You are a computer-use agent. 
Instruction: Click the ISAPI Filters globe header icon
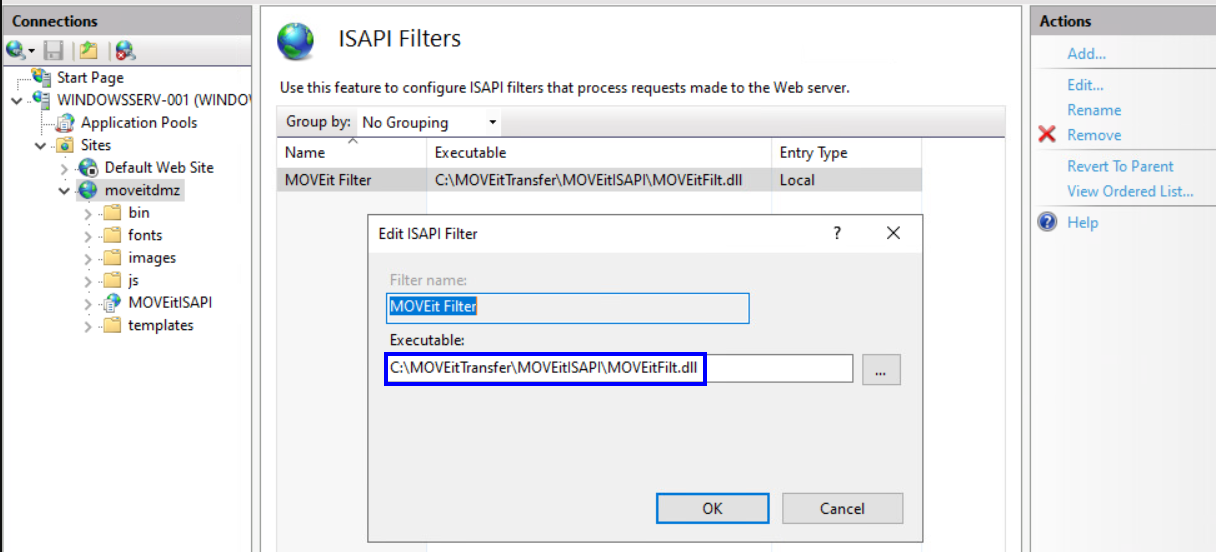[296, 41]
